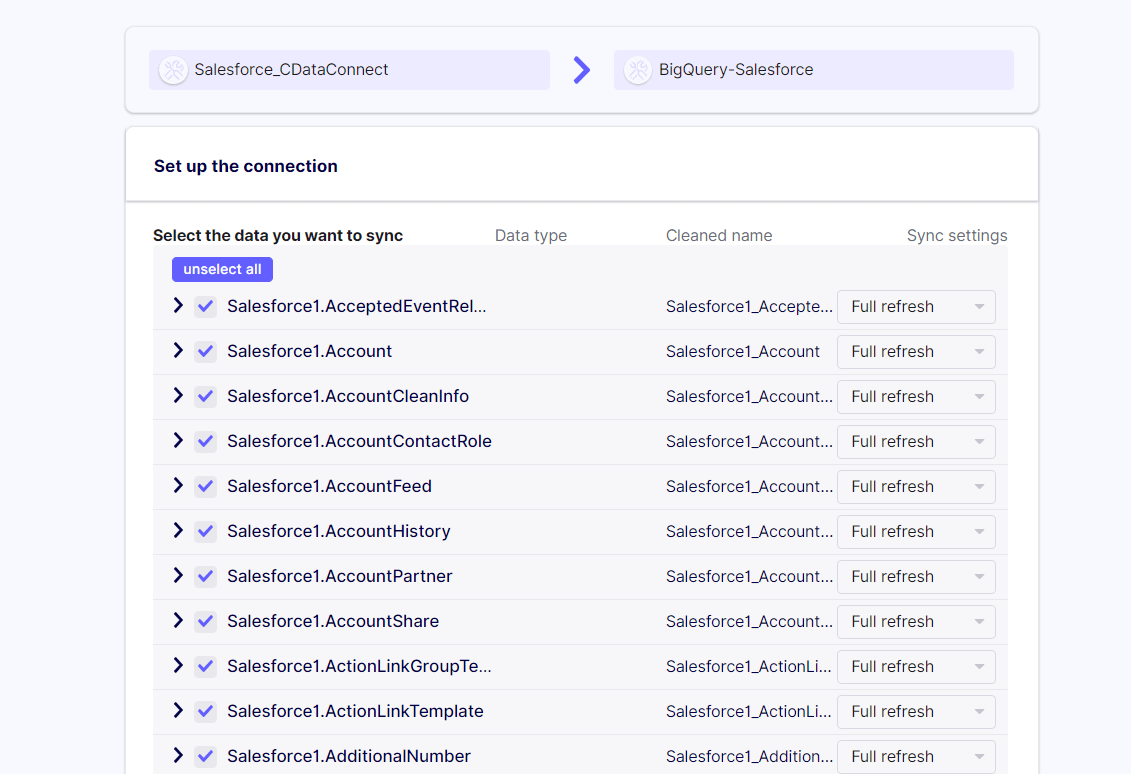Open the sync mode dropdown for Salesforce1.Account
Image resolution: width=1131 pixels, height=774 pixels.
coord(915,352)
